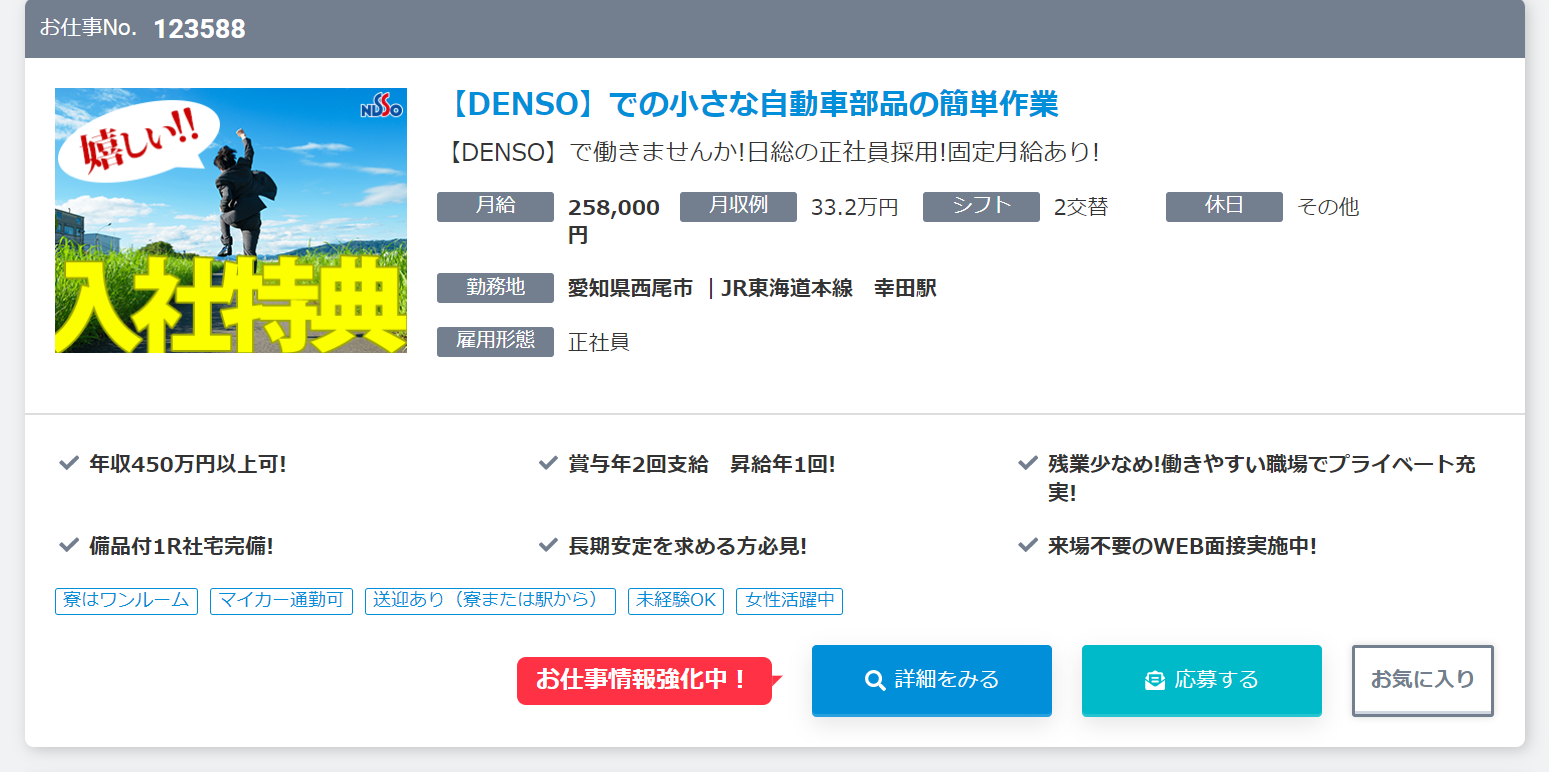Click the 2交替 shift value
The image size is (1549, 772).
pos(1081,208)
